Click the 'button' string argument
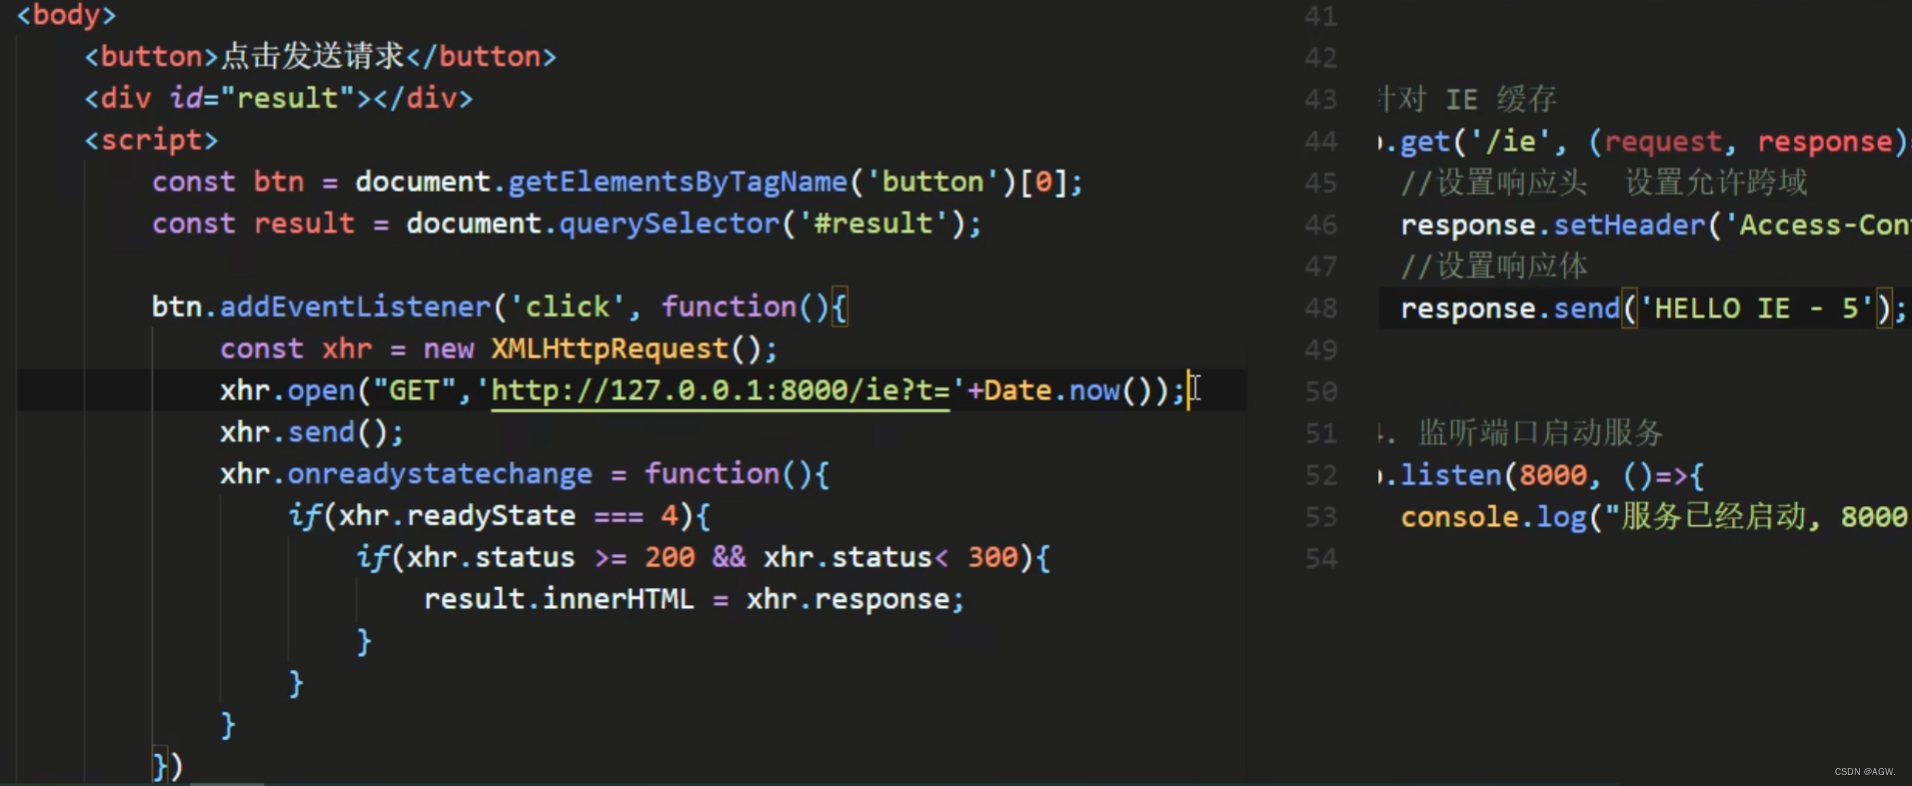Screen dimensions: 1912x786 click(932, 182)
